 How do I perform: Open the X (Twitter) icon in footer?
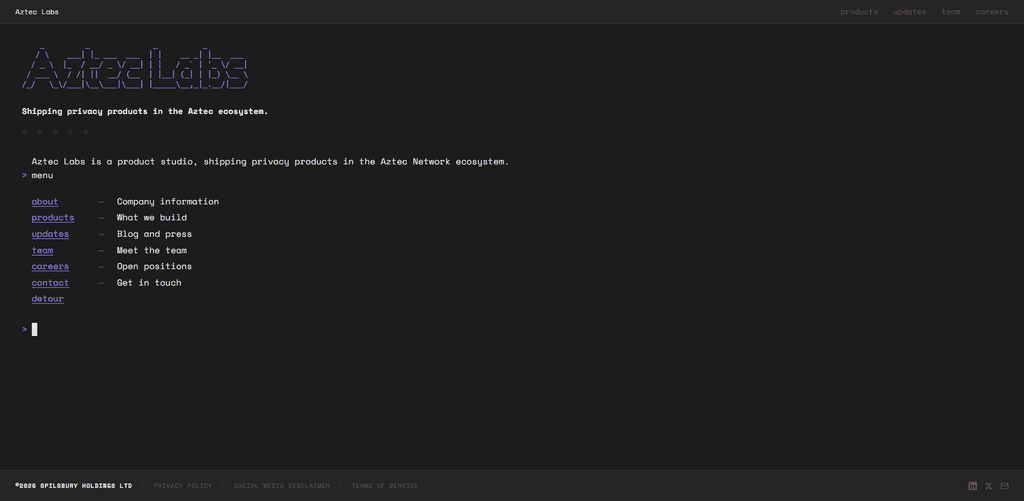pos(988,485)
